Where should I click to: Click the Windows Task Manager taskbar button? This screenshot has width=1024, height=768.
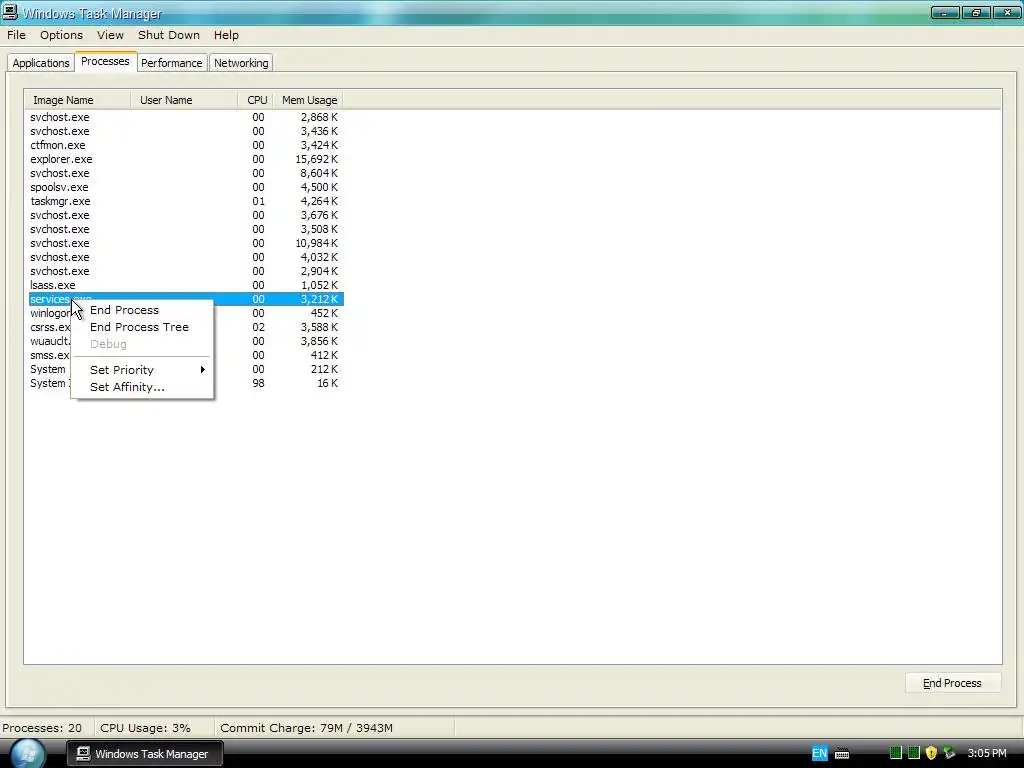[145, 754]
